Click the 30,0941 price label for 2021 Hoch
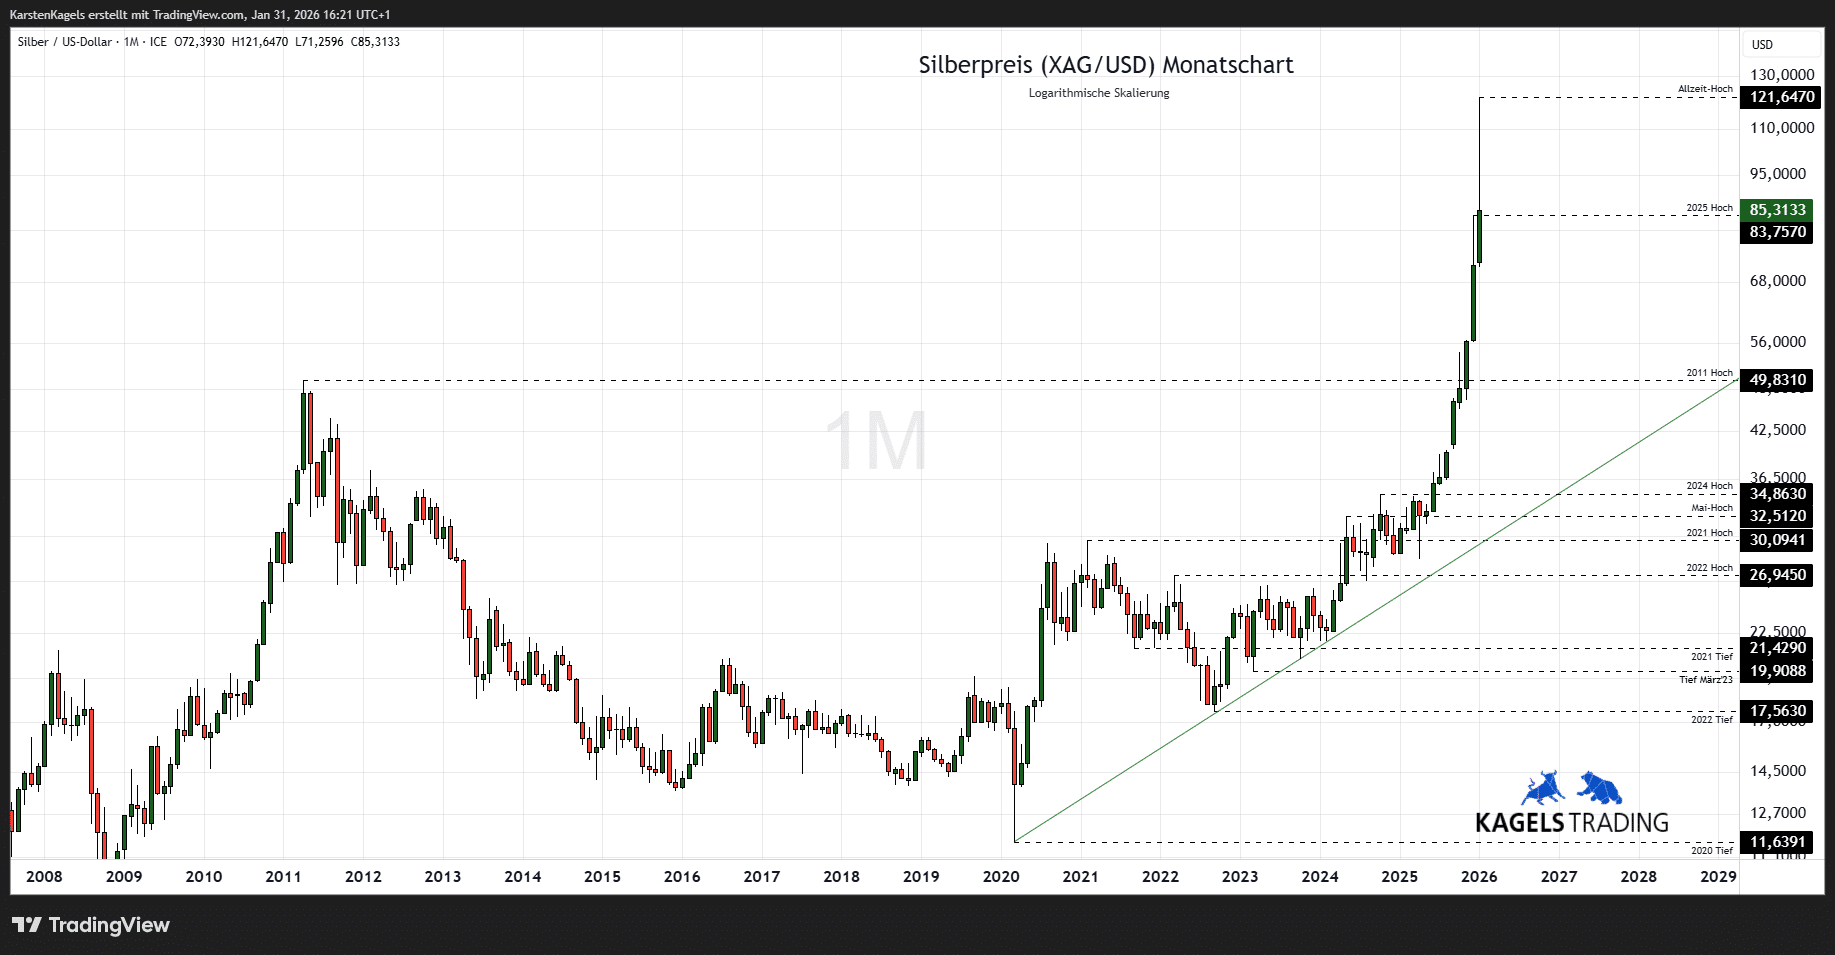Image resolution: width=1835 pixels, height=955 pixels. pyautogui.click(x=1778, y=540)
